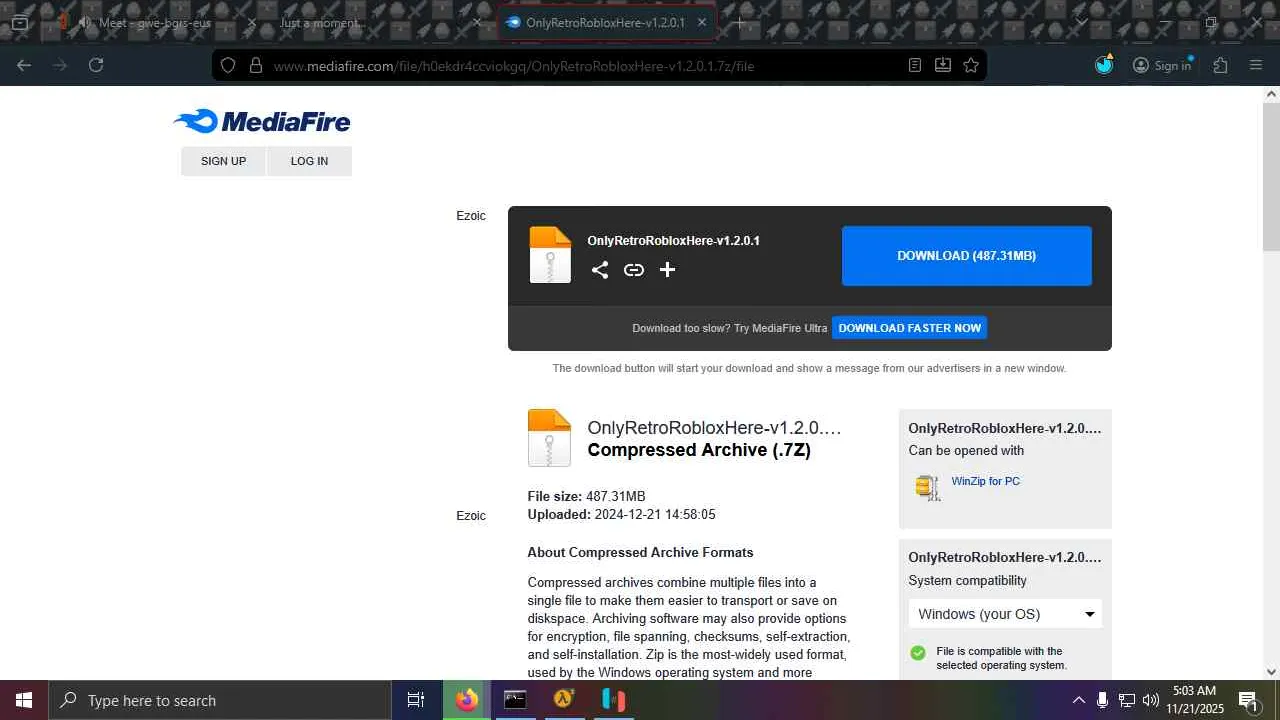Click Sign in in the Firefox toolbar
This screenshot has height=720, width=1280.
pos(1162,65)
